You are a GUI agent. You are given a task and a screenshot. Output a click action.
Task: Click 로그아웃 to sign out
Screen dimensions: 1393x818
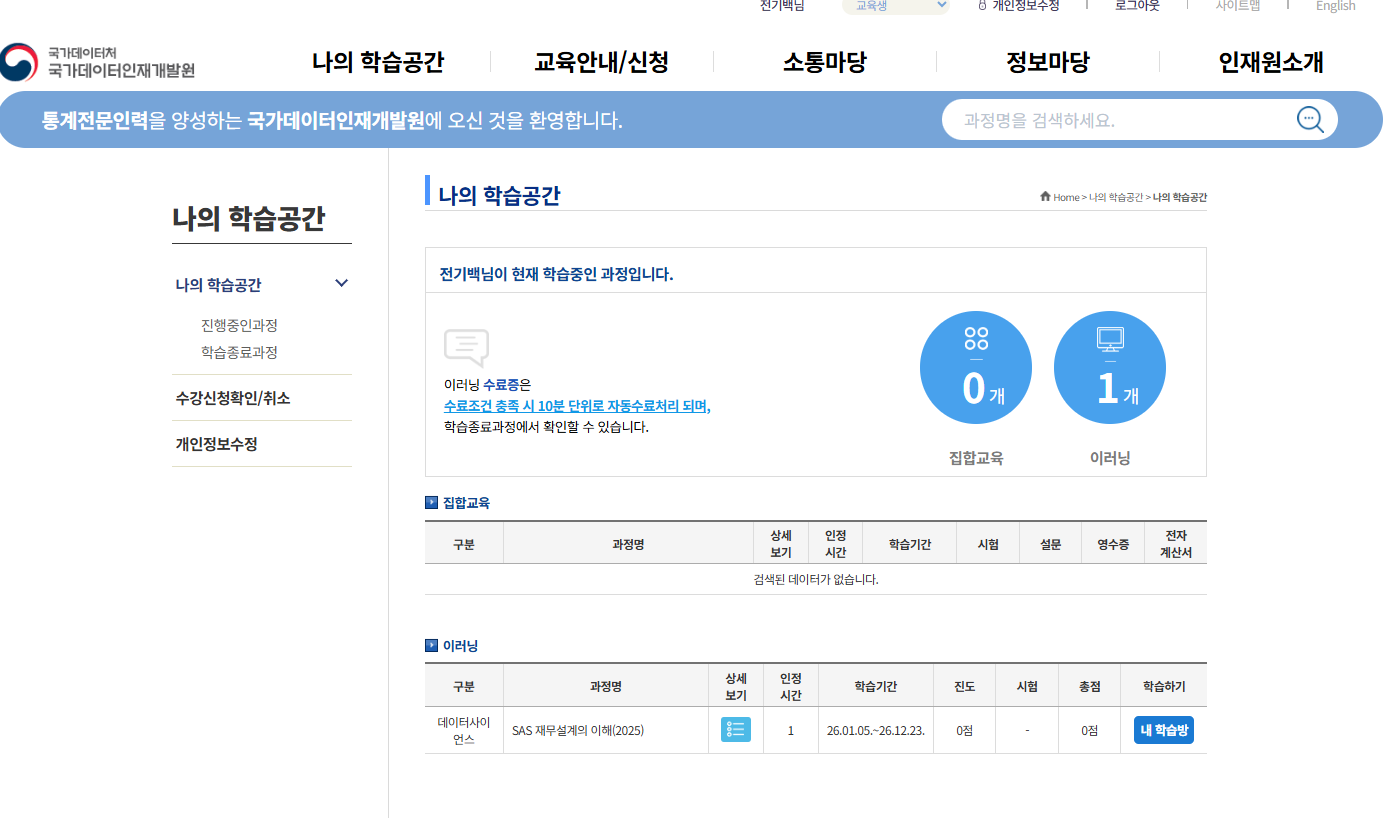[x=1136, y=6]
